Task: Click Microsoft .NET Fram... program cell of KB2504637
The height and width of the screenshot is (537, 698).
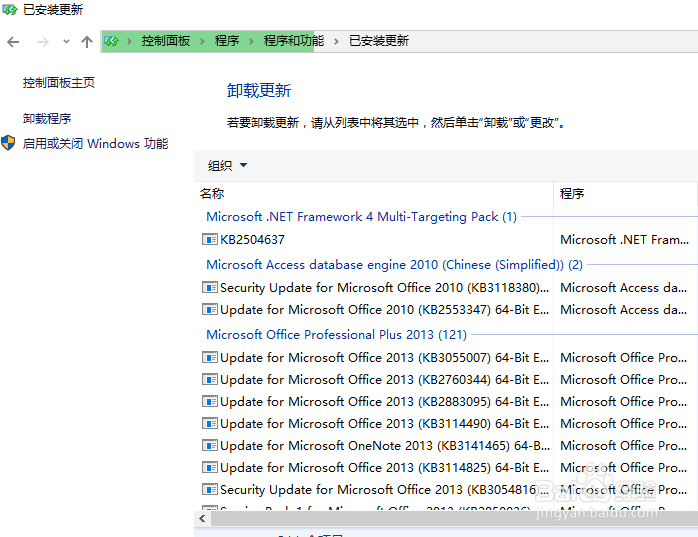Action: coord(624,240)
